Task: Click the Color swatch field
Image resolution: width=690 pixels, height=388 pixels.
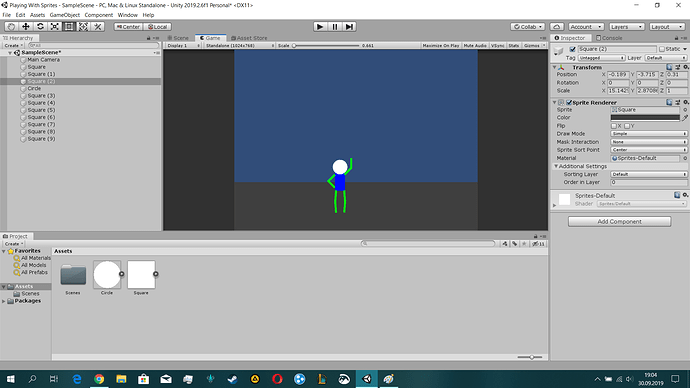Action: pos(645,118)
